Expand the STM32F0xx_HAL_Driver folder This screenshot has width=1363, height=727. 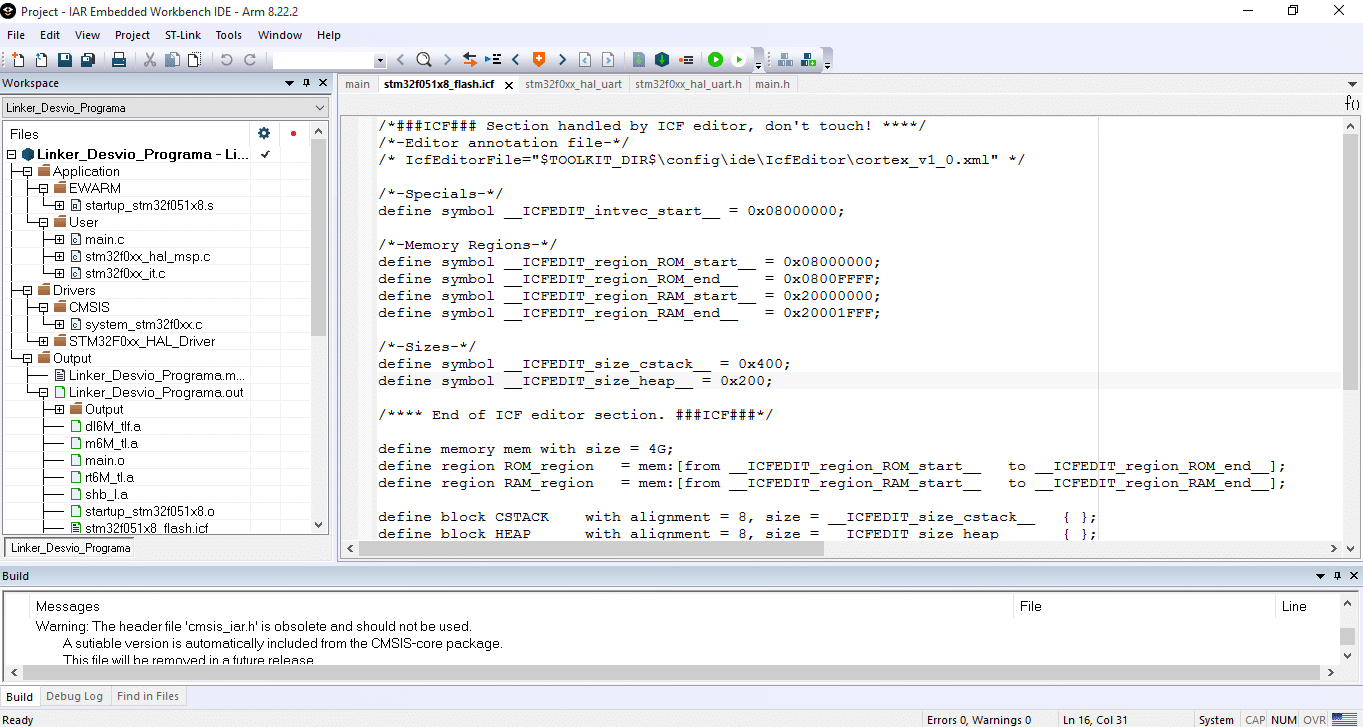[x=43, y=342]
